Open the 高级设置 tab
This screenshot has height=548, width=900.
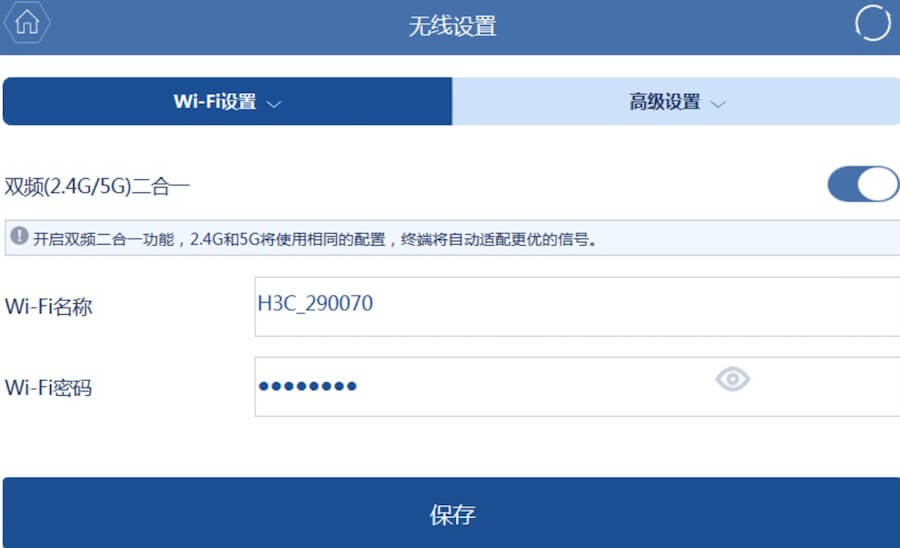click(665, 102)
